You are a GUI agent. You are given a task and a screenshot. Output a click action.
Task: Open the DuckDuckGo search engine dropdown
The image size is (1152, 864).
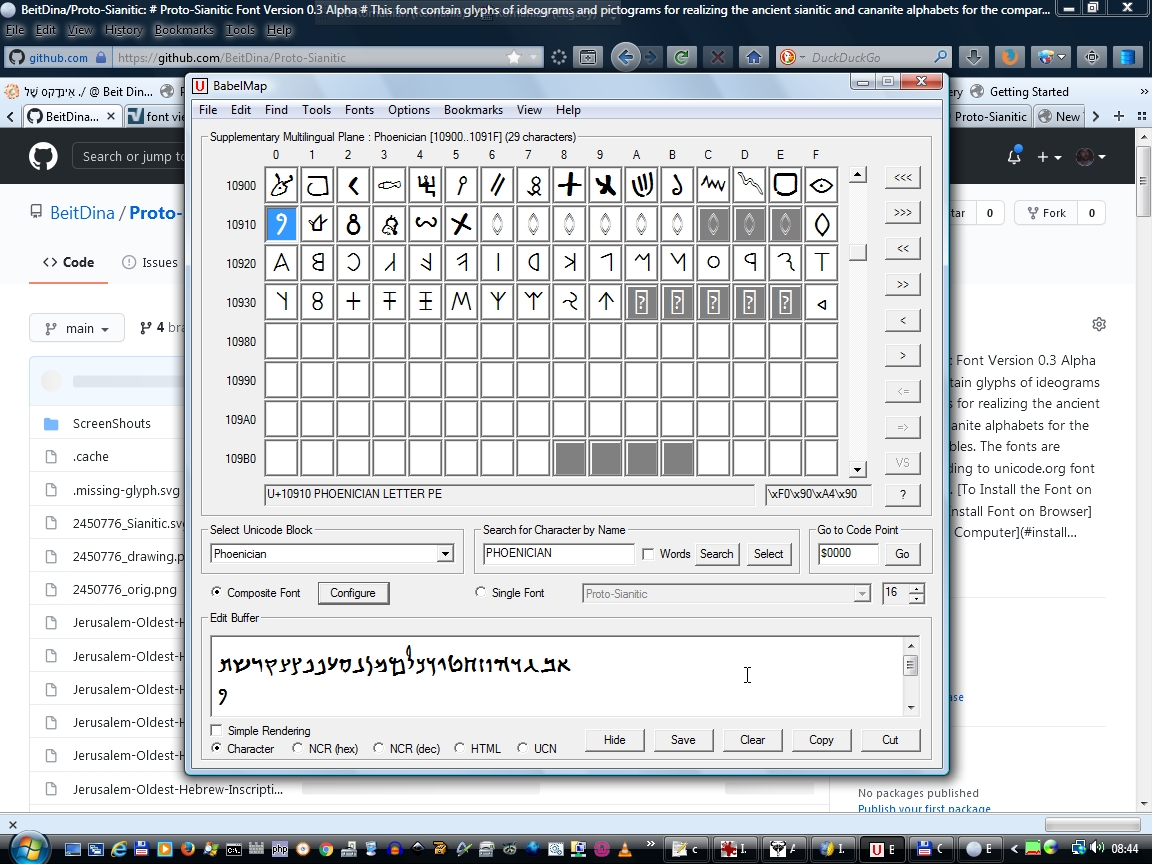791,57
